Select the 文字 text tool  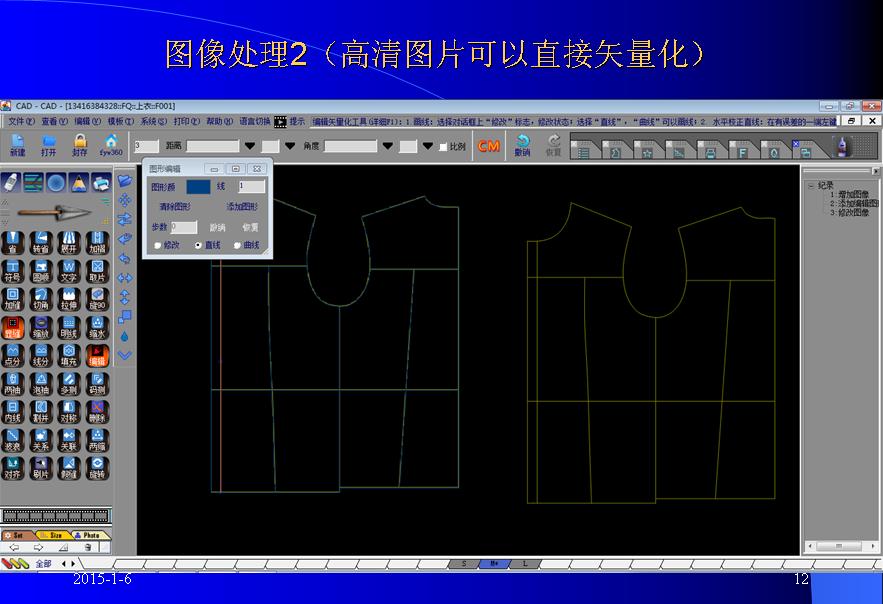(x=69, y=271)
